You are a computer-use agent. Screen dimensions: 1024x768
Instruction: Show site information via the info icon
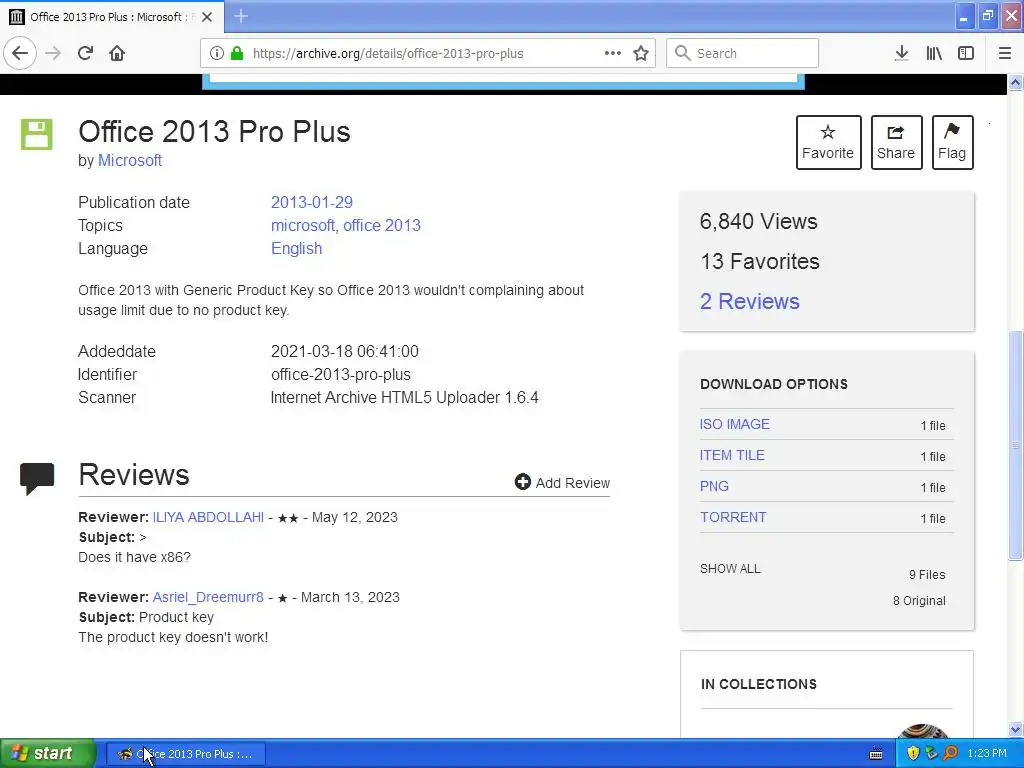point(217,53)
